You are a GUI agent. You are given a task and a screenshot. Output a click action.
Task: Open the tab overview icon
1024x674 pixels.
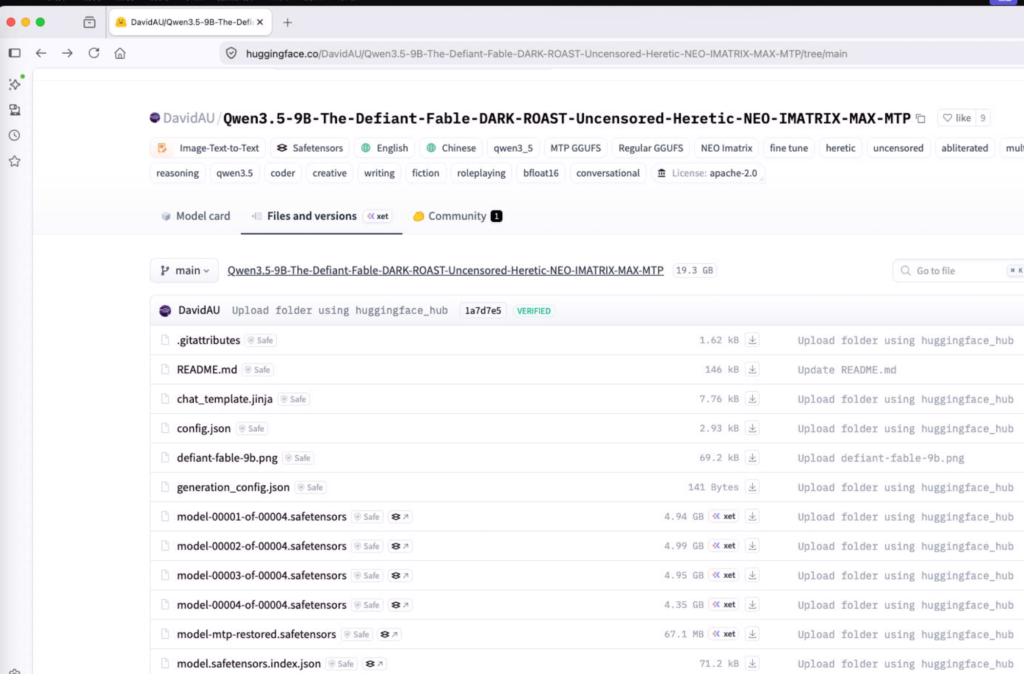[x=89, y=22]
